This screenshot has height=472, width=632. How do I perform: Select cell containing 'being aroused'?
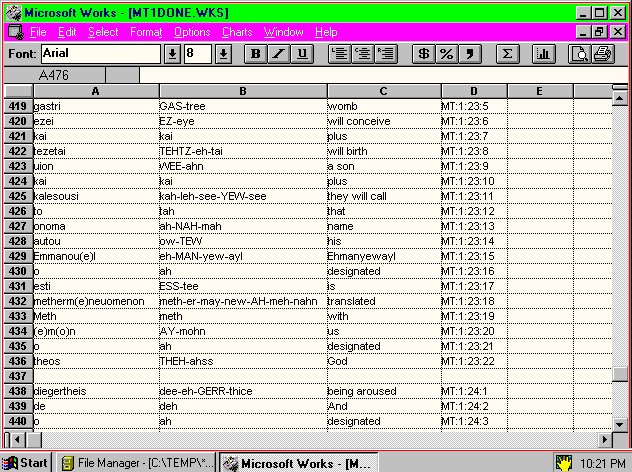coord(384,391)
